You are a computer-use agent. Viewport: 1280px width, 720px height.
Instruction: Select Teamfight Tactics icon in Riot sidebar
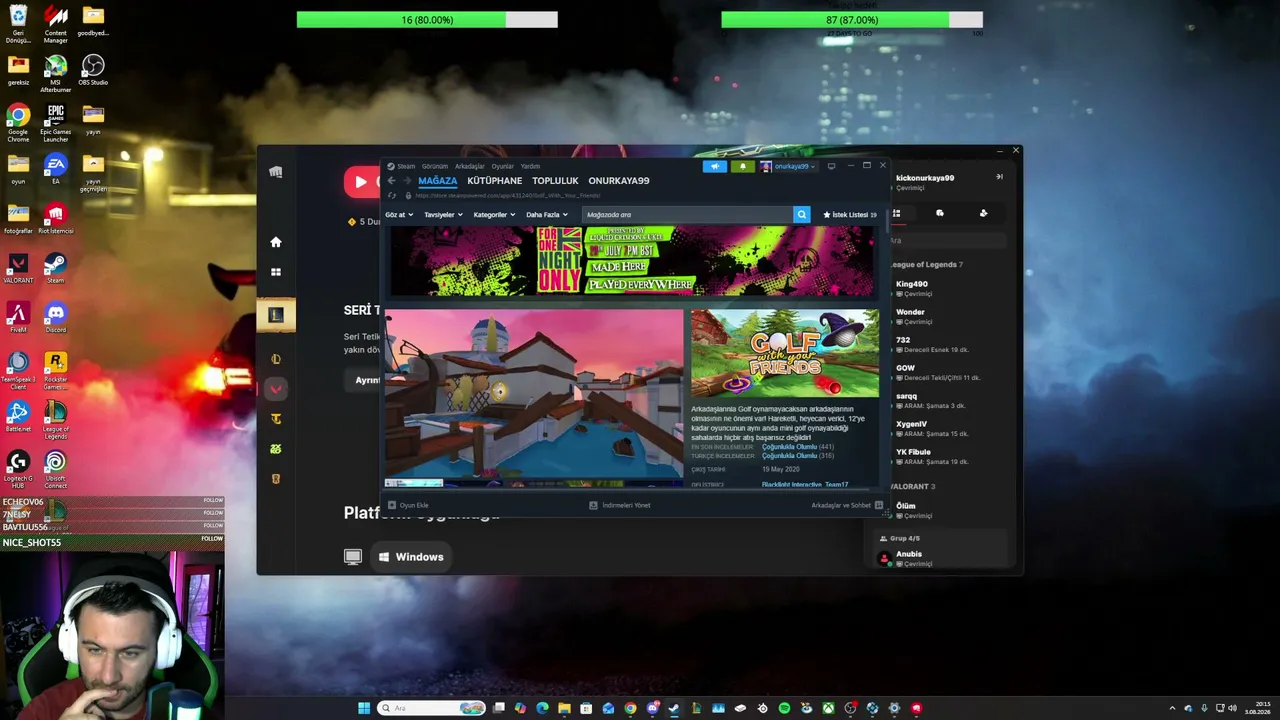276,419
